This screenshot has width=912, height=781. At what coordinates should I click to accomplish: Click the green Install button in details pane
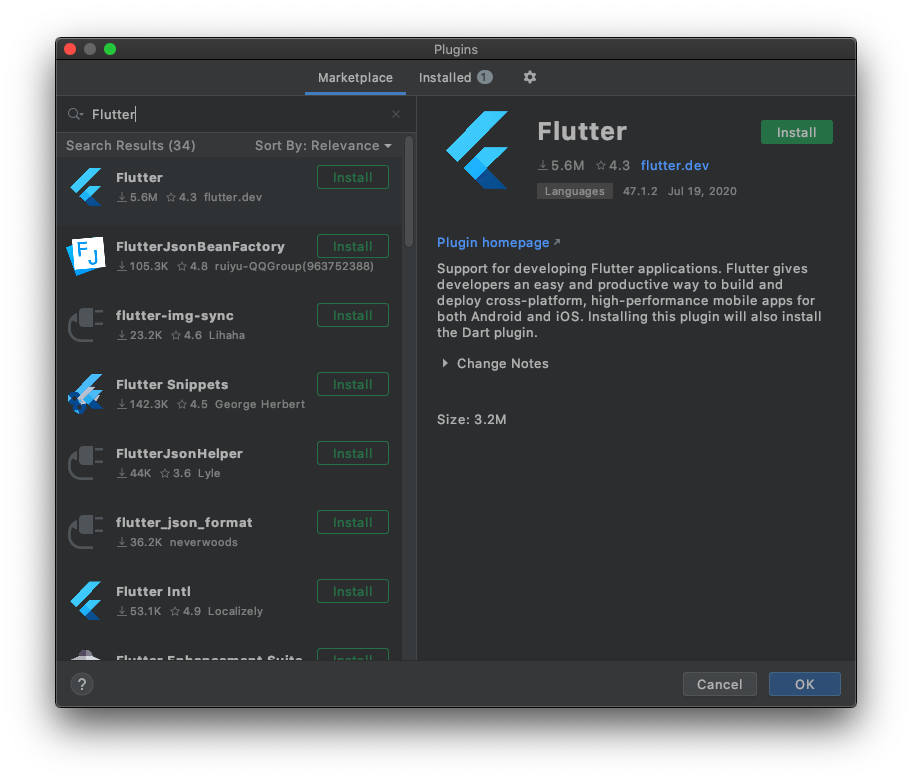coord(796,132)
